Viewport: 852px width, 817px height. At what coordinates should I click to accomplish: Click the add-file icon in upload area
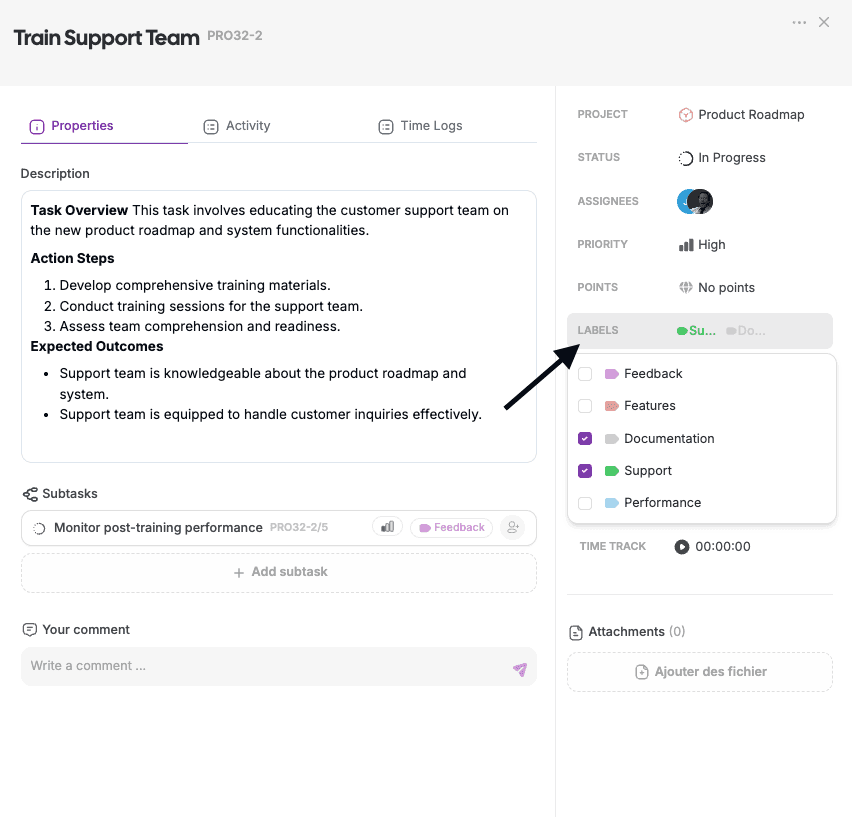click(642, 672)
